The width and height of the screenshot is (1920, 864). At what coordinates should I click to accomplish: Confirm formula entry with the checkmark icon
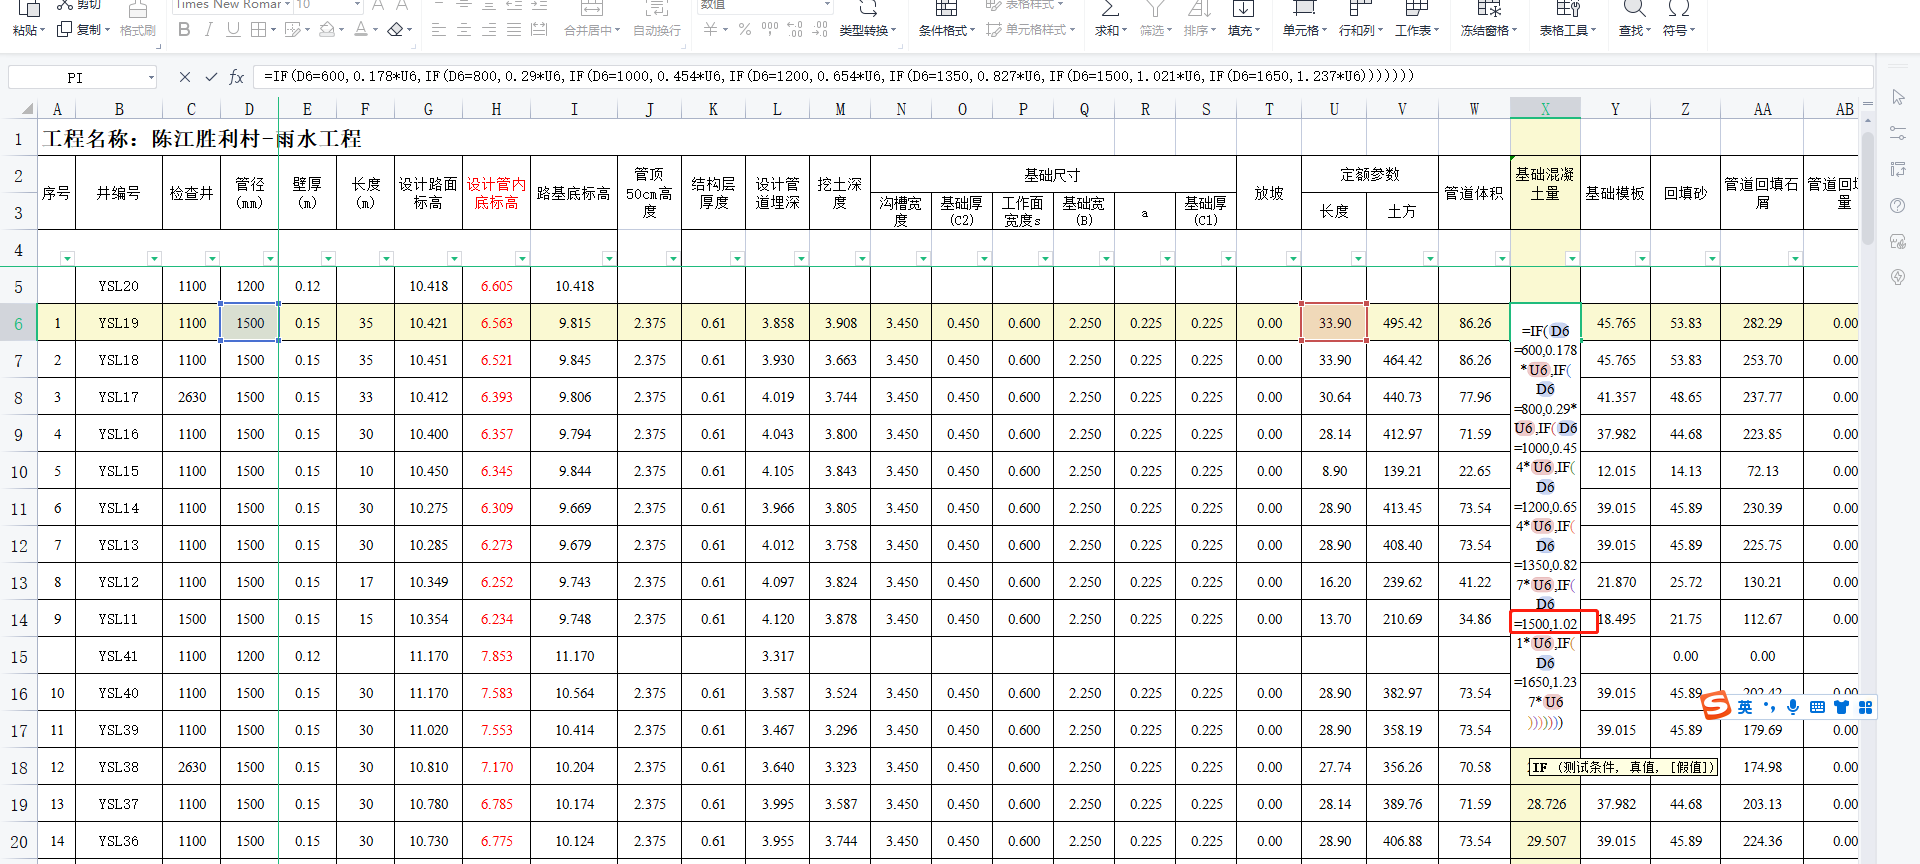[211, 77]
